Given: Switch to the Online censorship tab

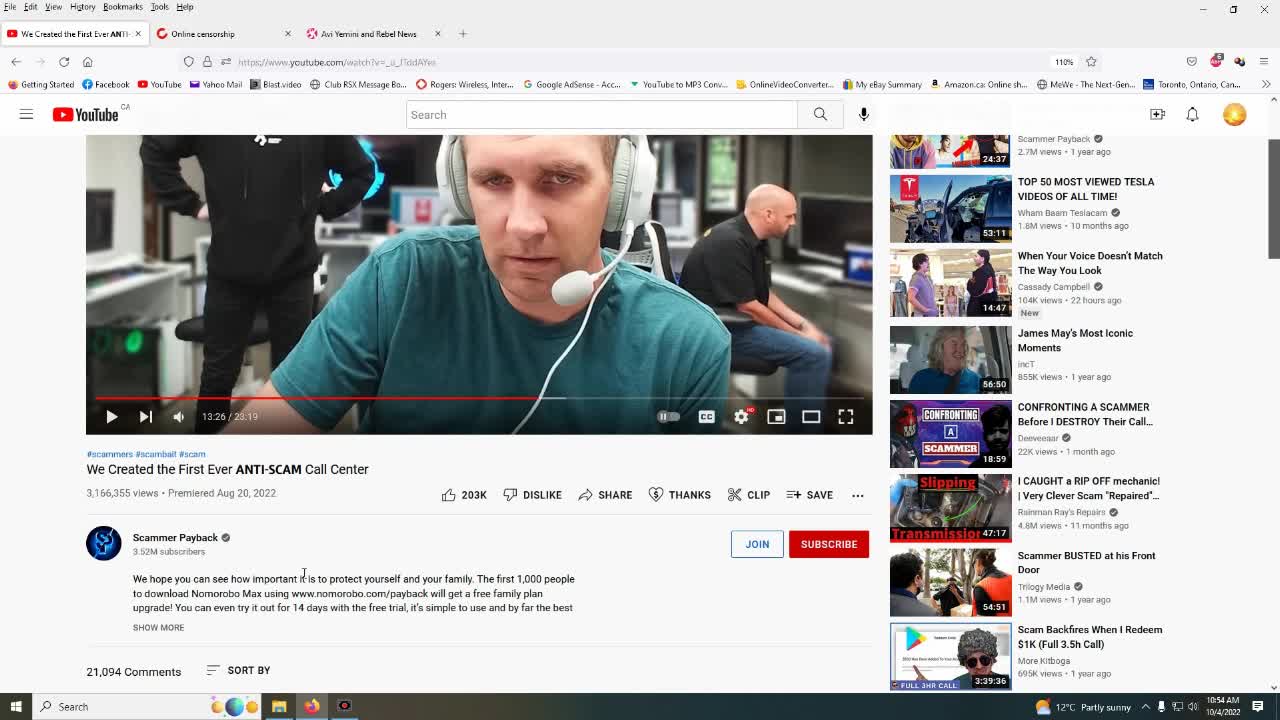Looking at the screenshot, I should tap(225, 34).
